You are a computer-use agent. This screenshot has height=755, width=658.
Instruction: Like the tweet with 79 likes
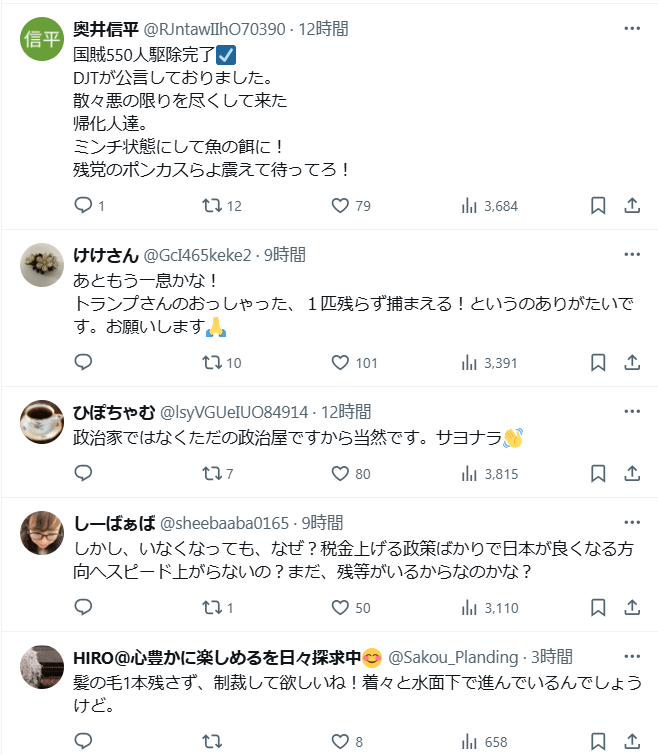pos(340,206)
